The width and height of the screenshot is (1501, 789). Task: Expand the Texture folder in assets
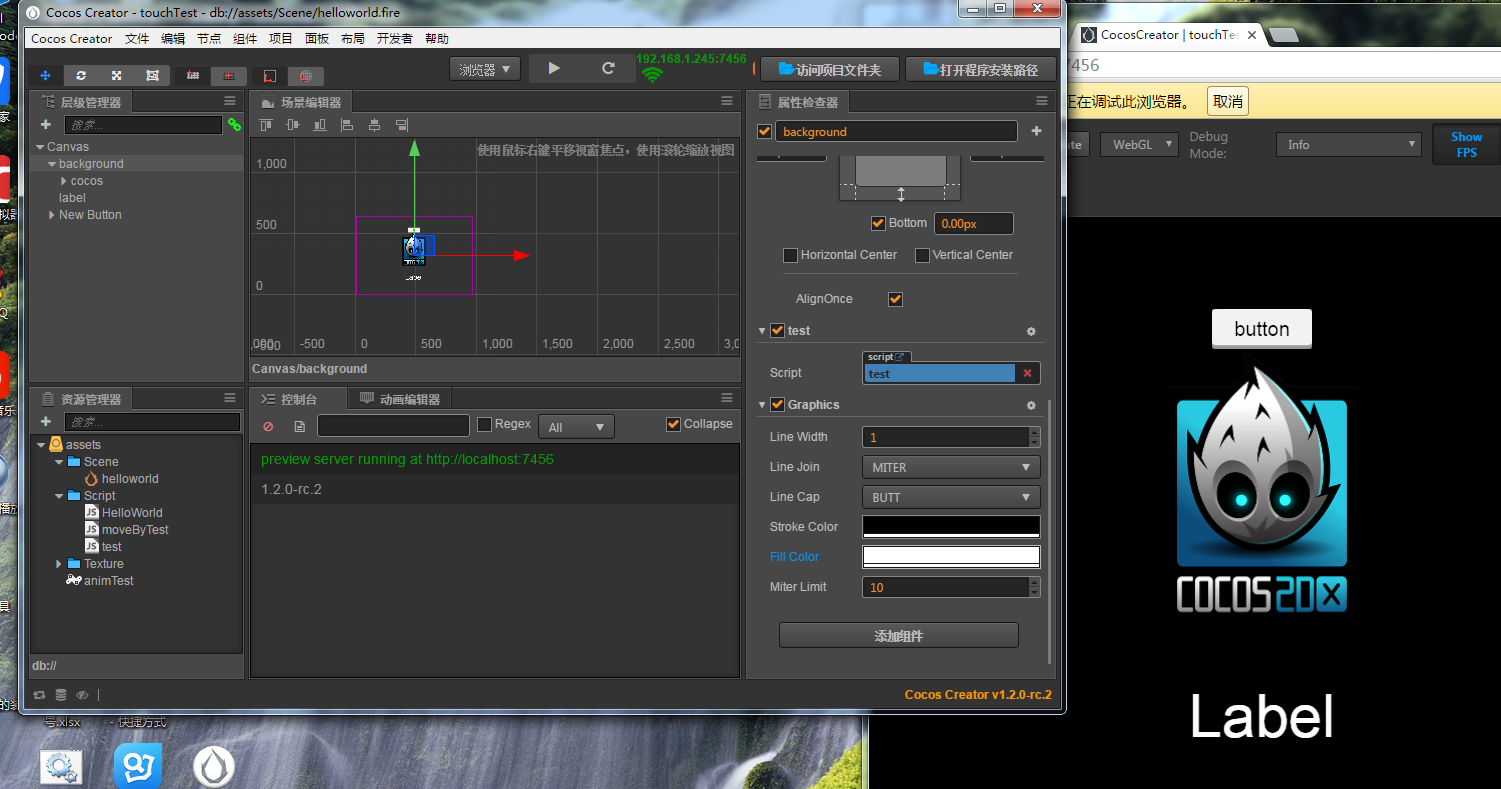click(x=59, y=564)
